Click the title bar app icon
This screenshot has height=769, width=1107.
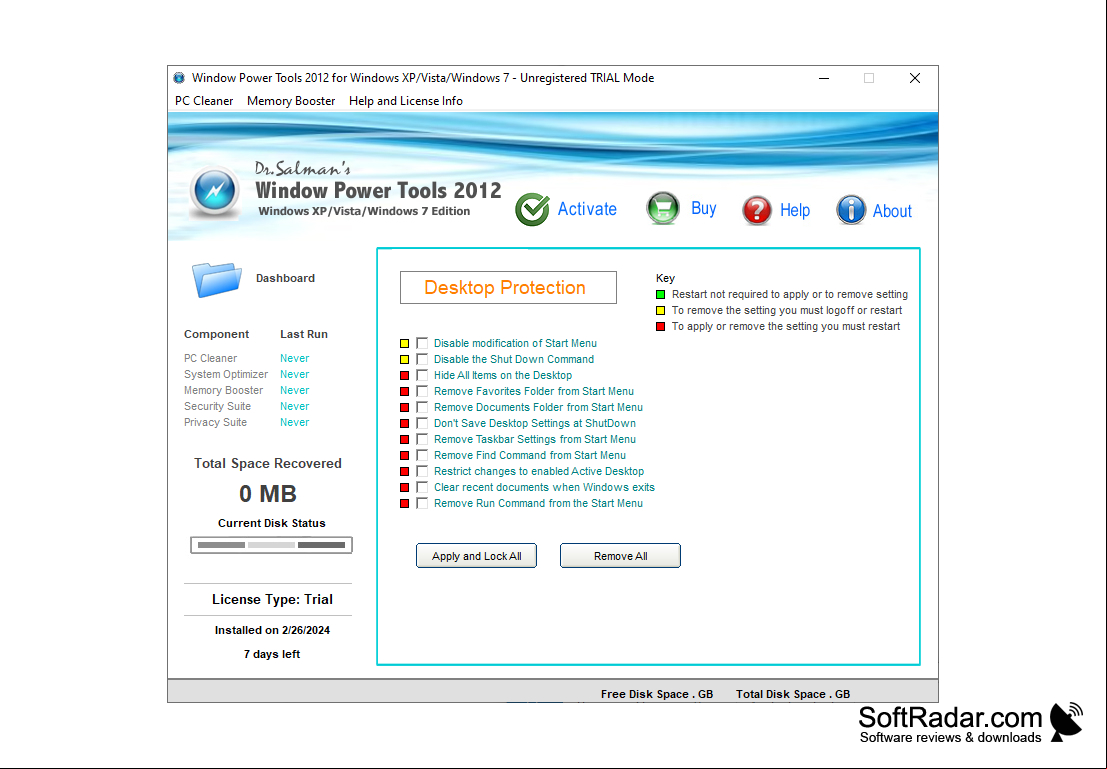(179, 78)
